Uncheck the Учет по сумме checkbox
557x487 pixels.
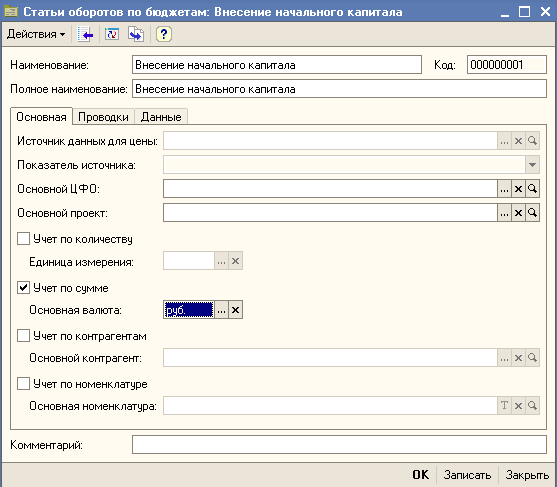click(23, 287)
